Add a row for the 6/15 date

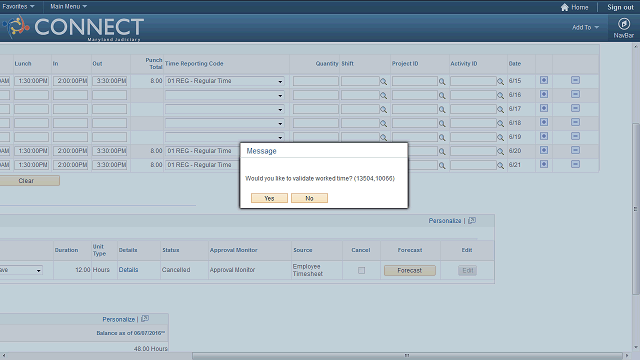tap(544, 80)
